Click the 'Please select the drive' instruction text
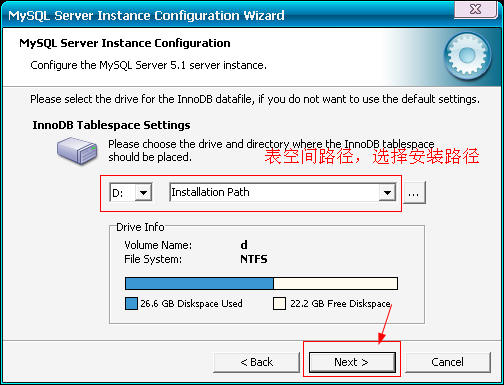 tap(255, 99)
